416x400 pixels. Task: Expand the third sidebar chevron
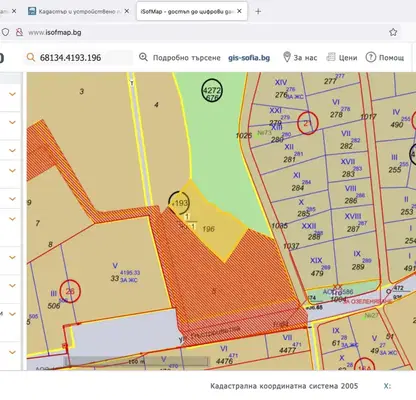pyautogui.click(x=12, y=150)
